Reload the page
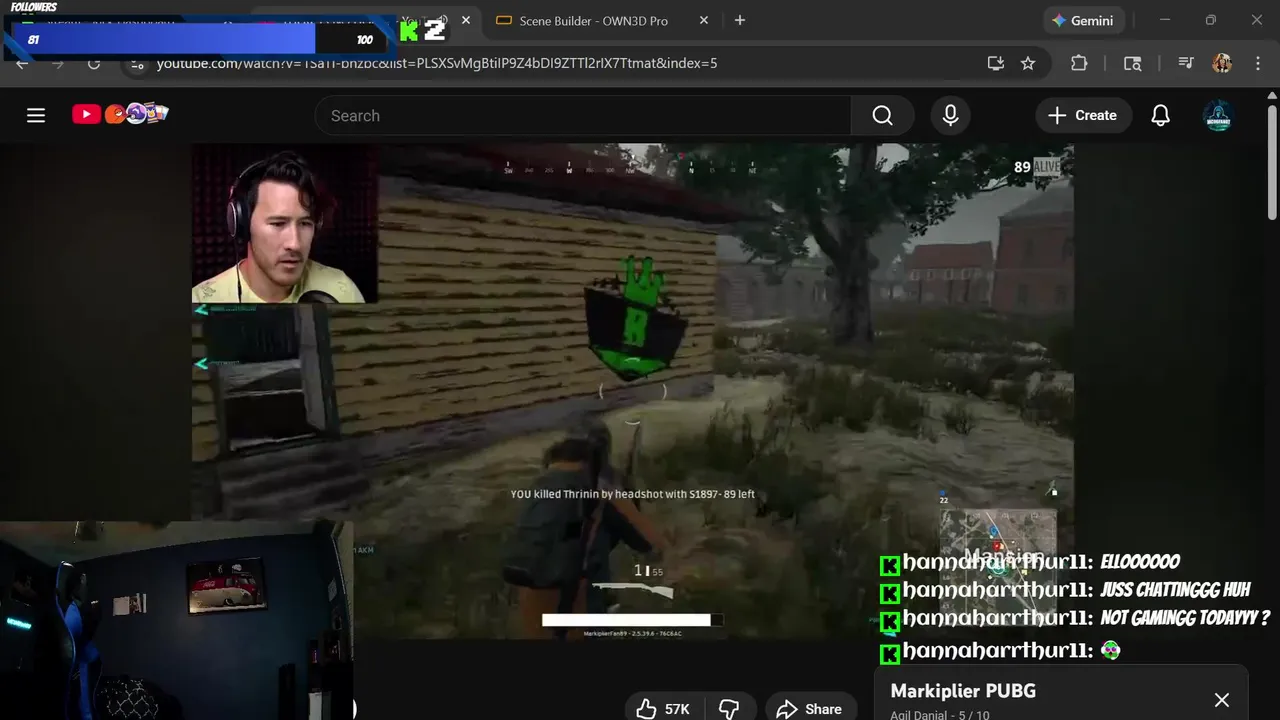 [94, 63]
